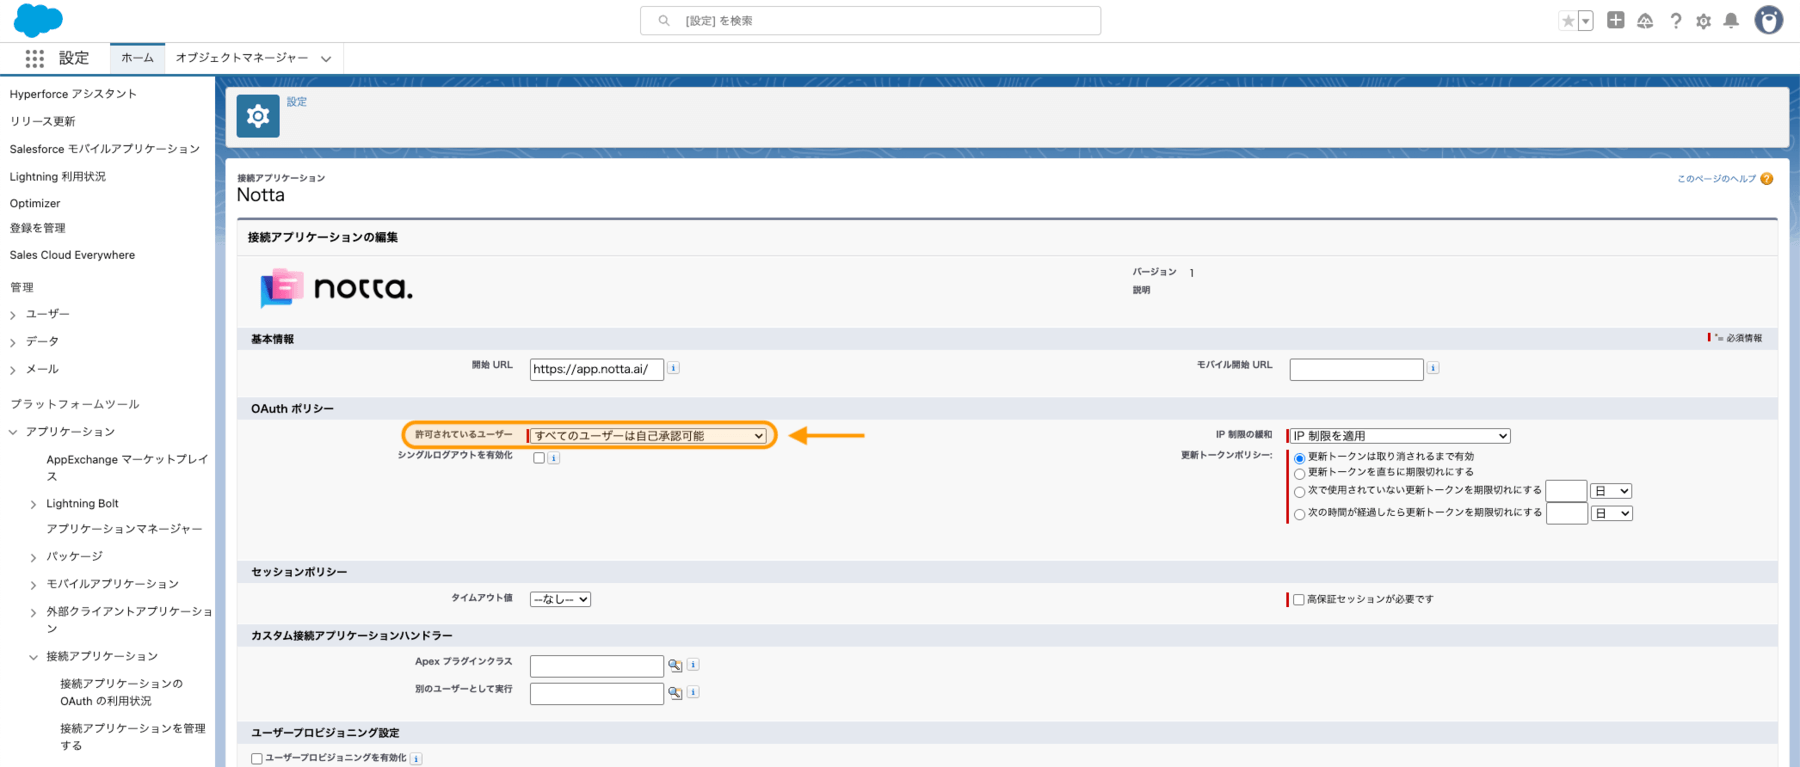Open the App Launcher grid icon
The height and width of the screenshot is (767, 1800).
35,59
